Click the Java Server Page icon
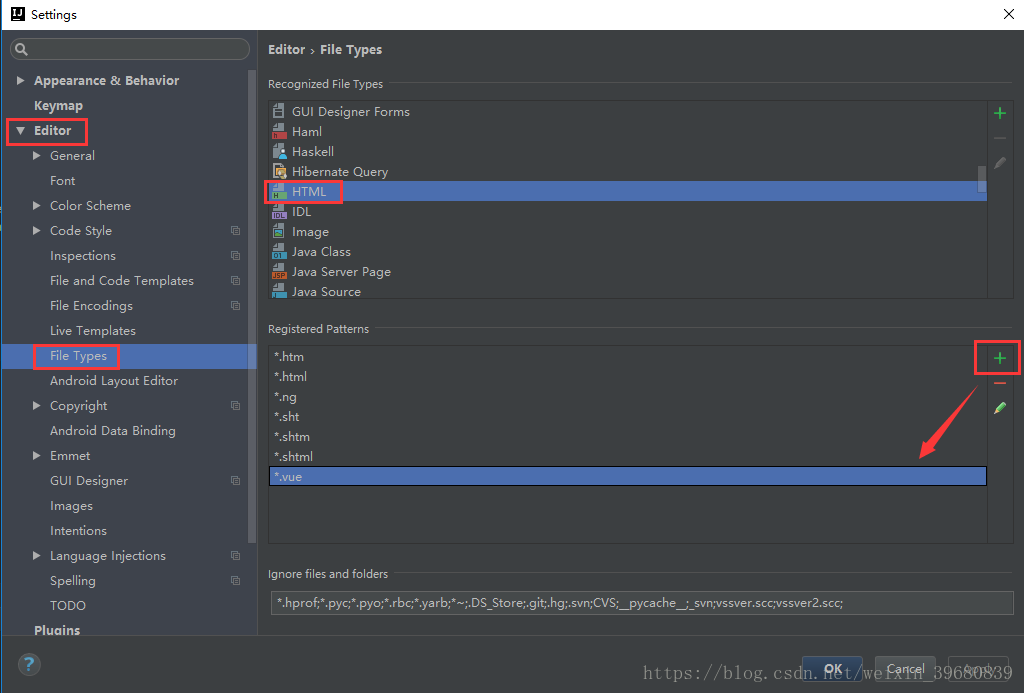 pos(279,272)
